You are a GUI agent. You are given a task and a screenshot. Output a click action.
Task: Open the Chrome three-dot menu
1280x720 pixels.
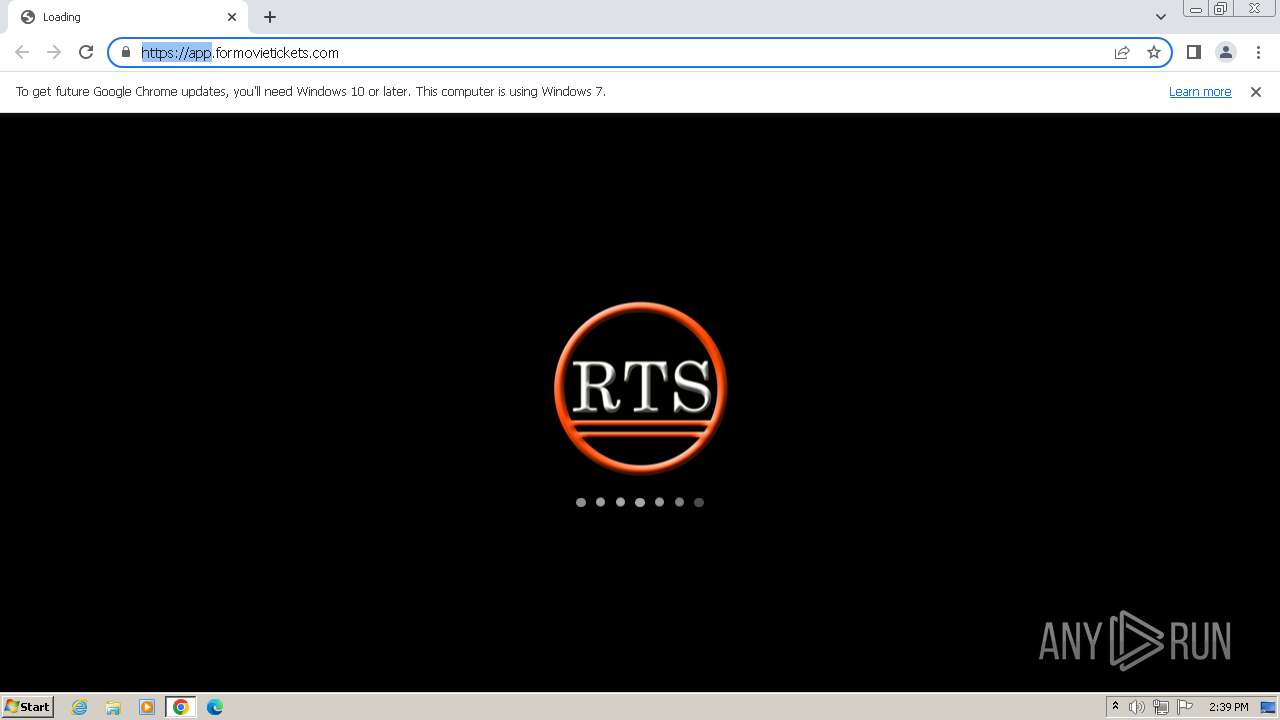pos(1259,52)
